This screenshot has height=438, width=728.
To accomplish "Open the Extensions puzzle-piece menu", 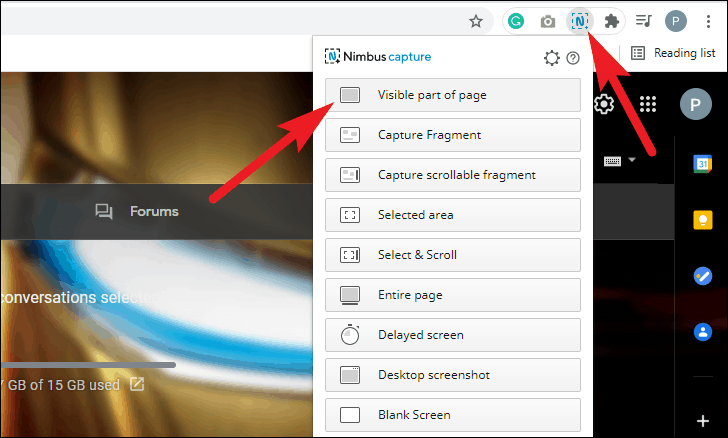I will (611, 21).
